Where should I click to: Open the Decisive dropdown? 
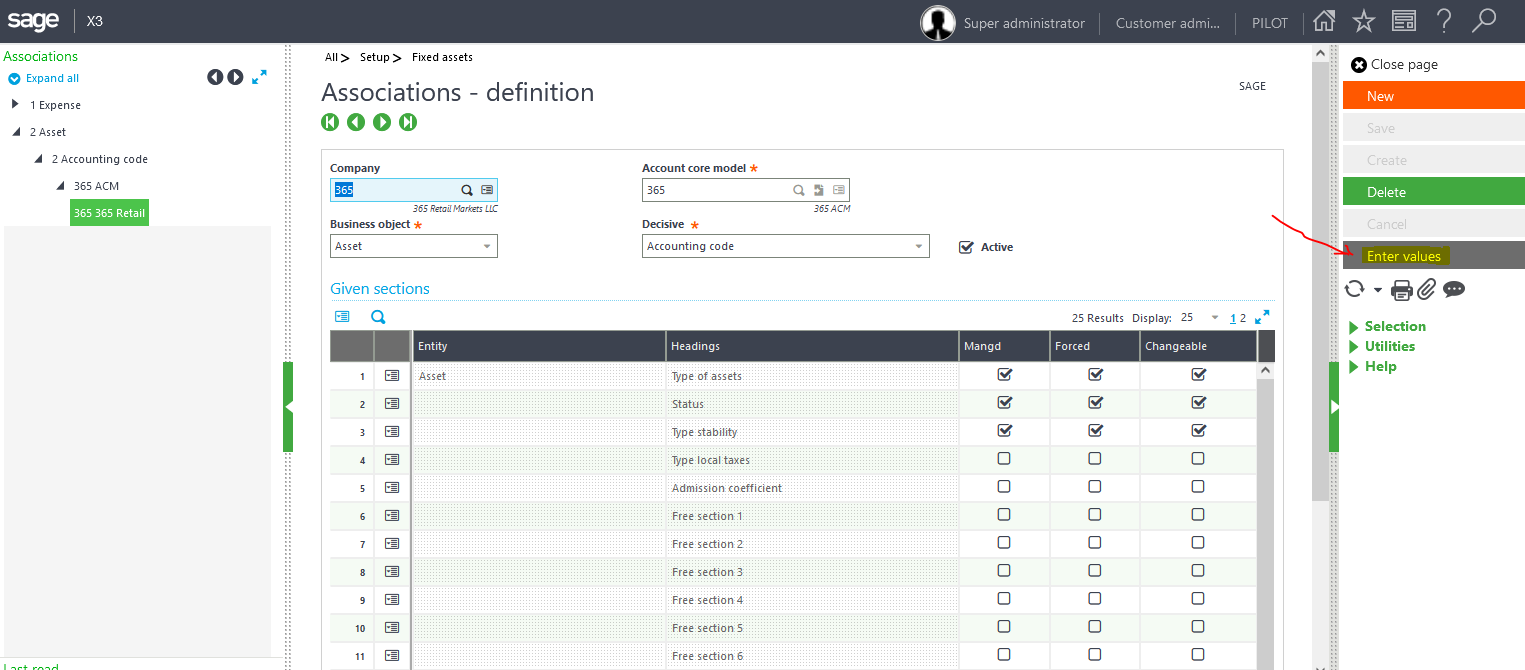tap(916, 245)
